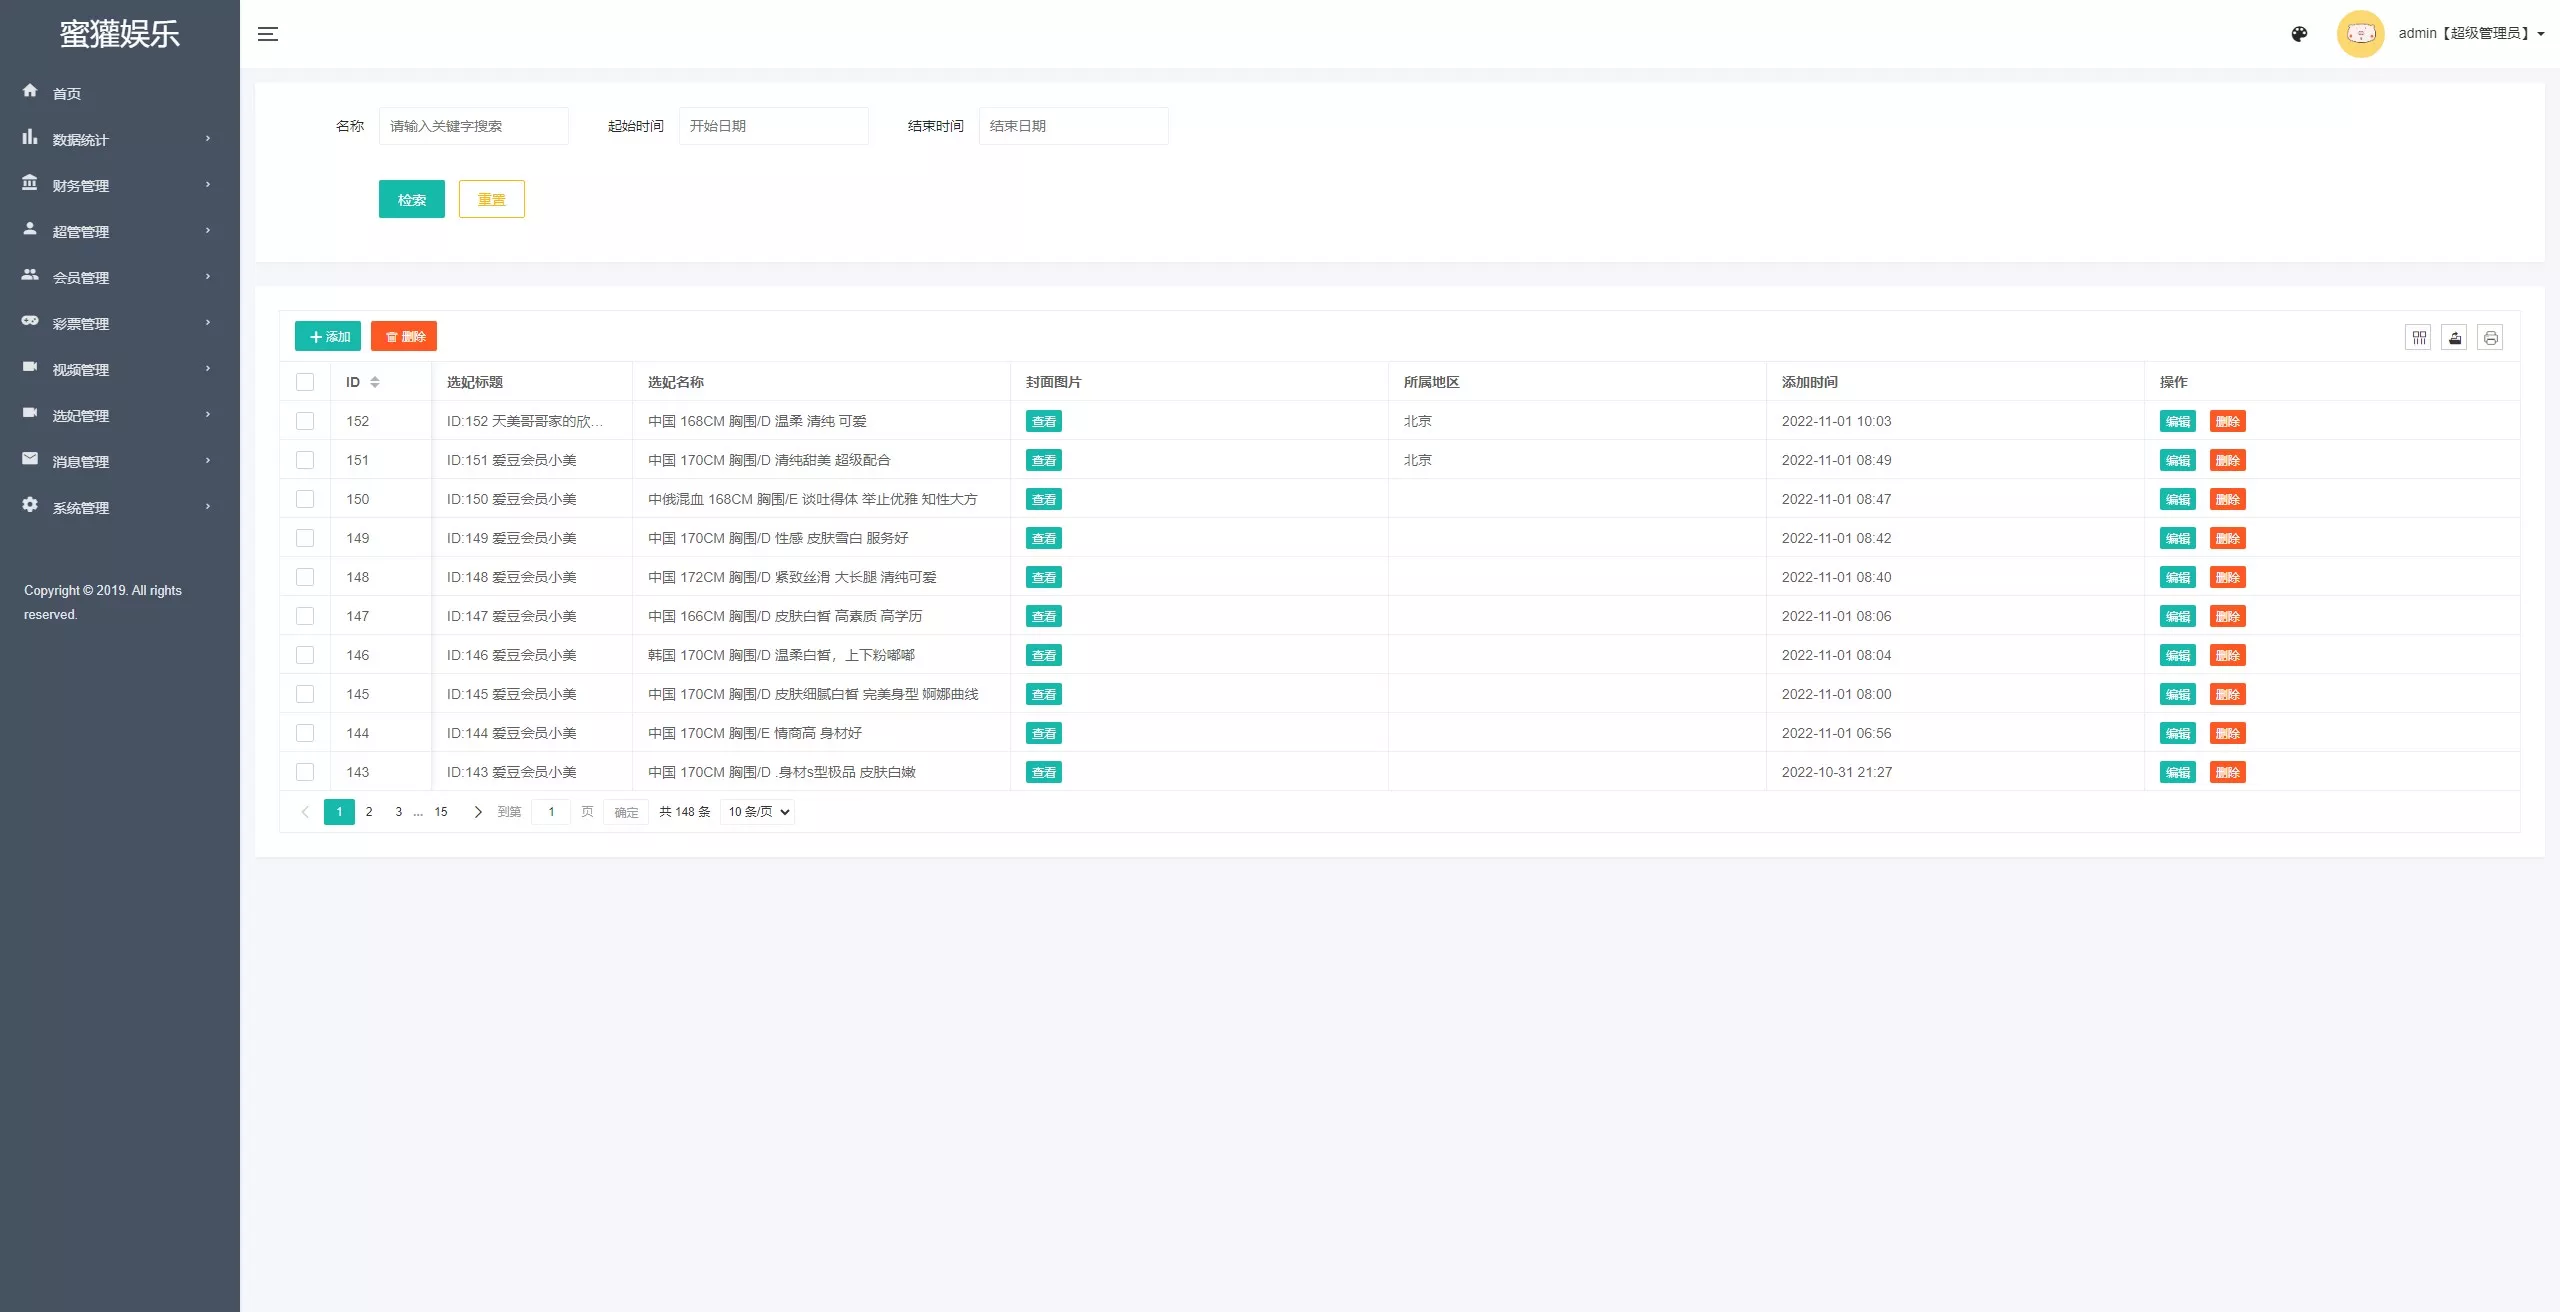Go to previous page arrow
2560x1312 pixels.
point(305,812)
